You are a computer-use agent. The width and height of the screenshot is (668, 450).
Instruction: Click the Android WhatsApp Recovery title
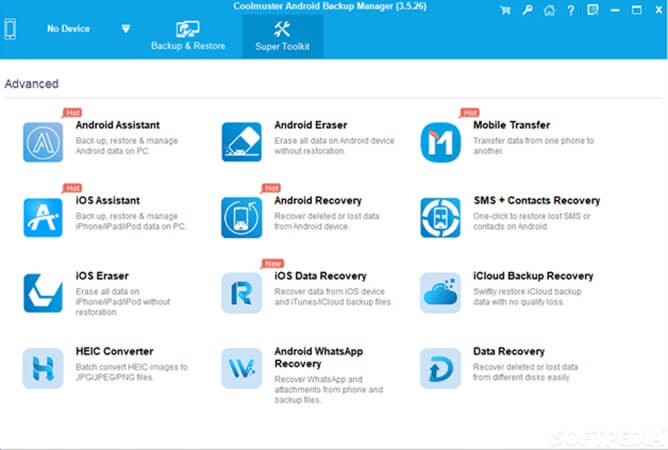click(x=319, y=358)
